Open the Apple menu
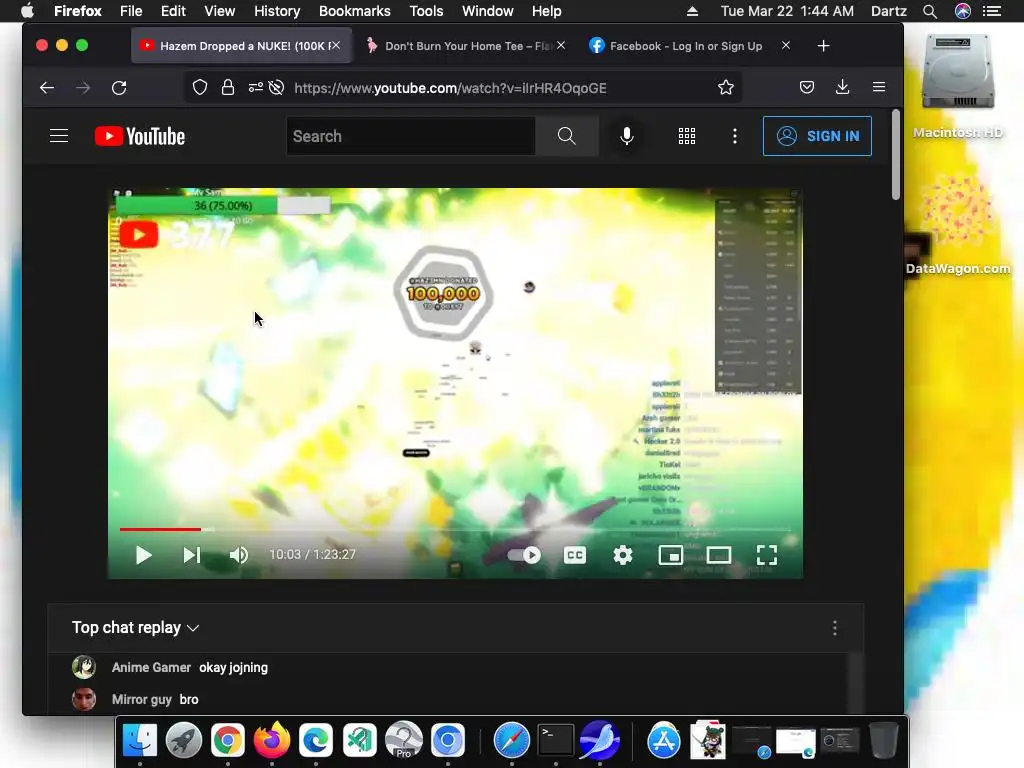This screenshot has height=768, width=1024. click(x=27, y=11)
